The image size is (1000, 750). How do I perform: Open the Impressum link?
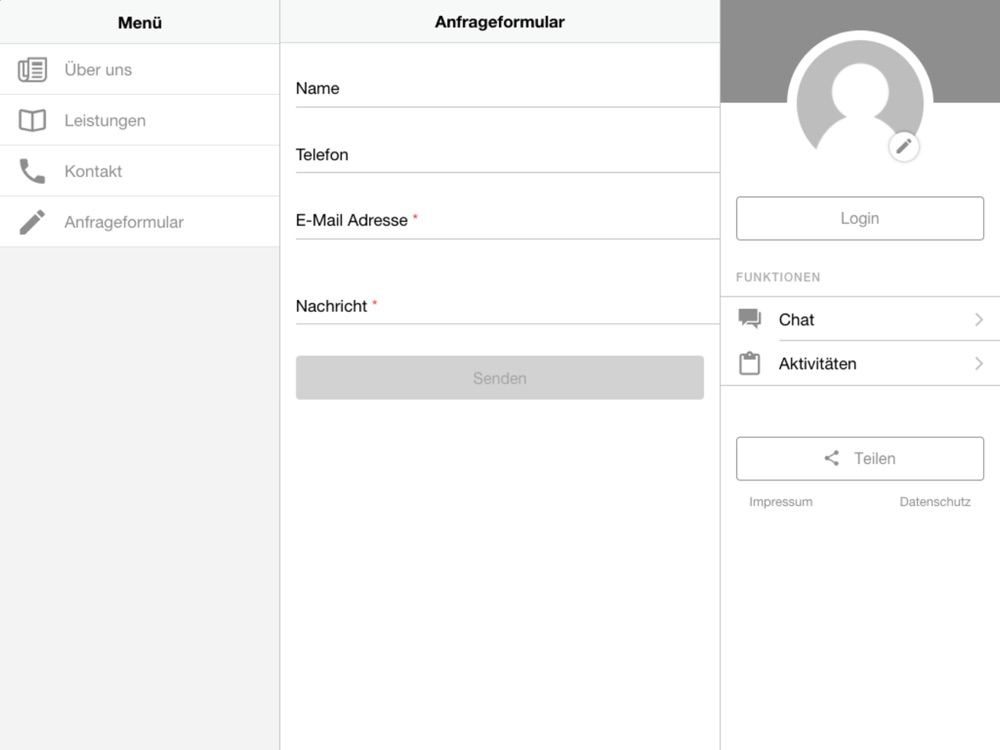tap(781, 502)
